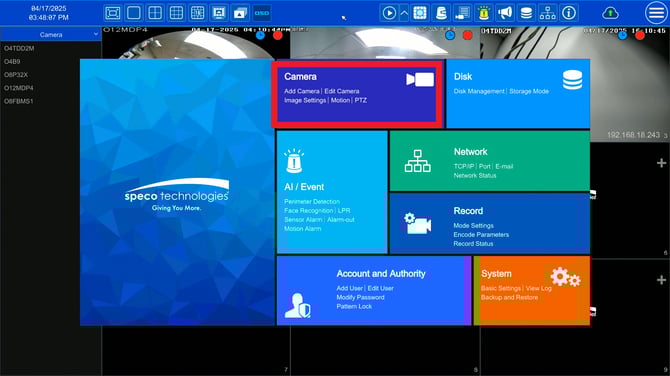Select camera O8FBMS1 in the list
The width and height of the screenshot is (670, 376).
pos(18,101)
